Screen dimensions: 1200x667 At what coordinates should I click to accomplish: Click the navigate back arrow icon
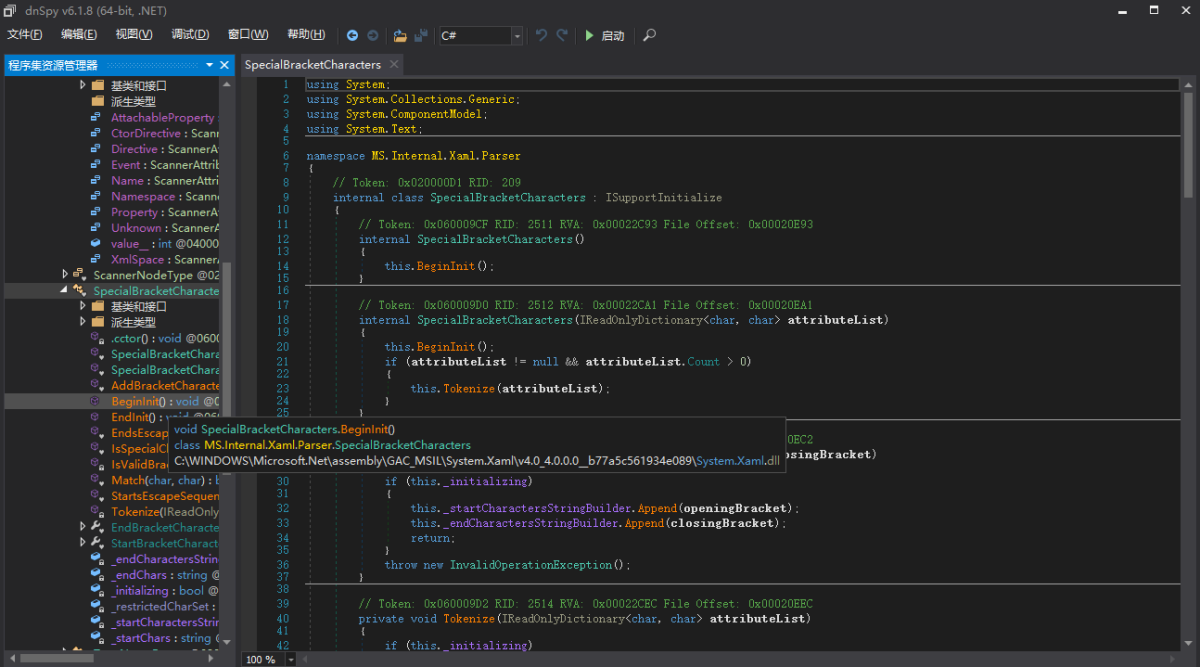[x=352, y=35]
